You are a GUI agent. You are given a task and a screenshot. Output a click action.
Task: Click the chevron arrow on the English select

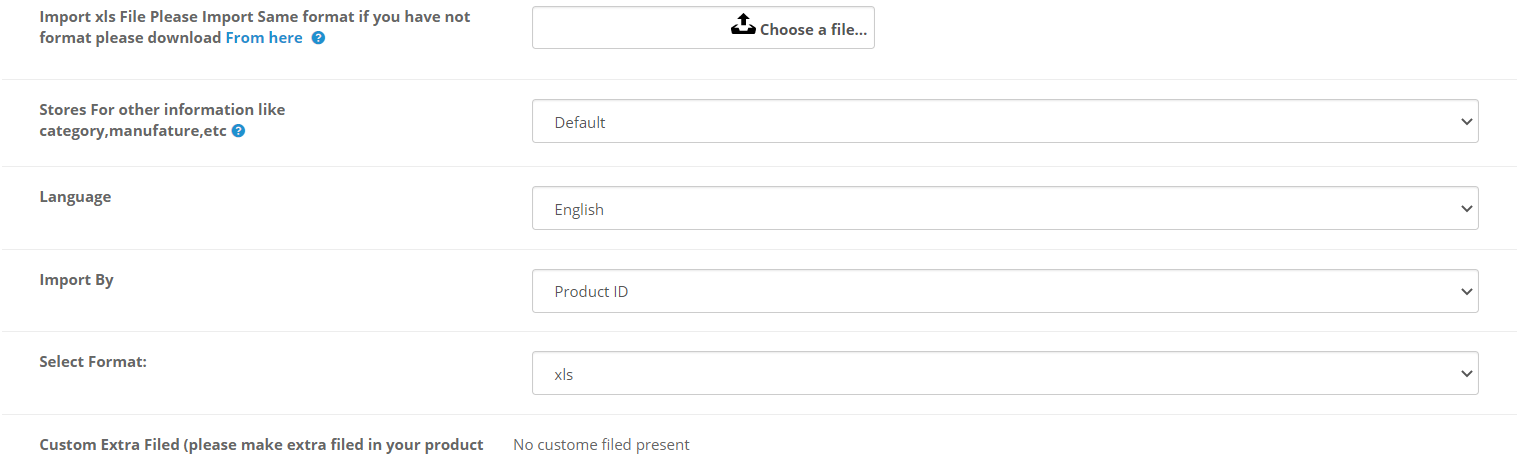point(1466,209)
